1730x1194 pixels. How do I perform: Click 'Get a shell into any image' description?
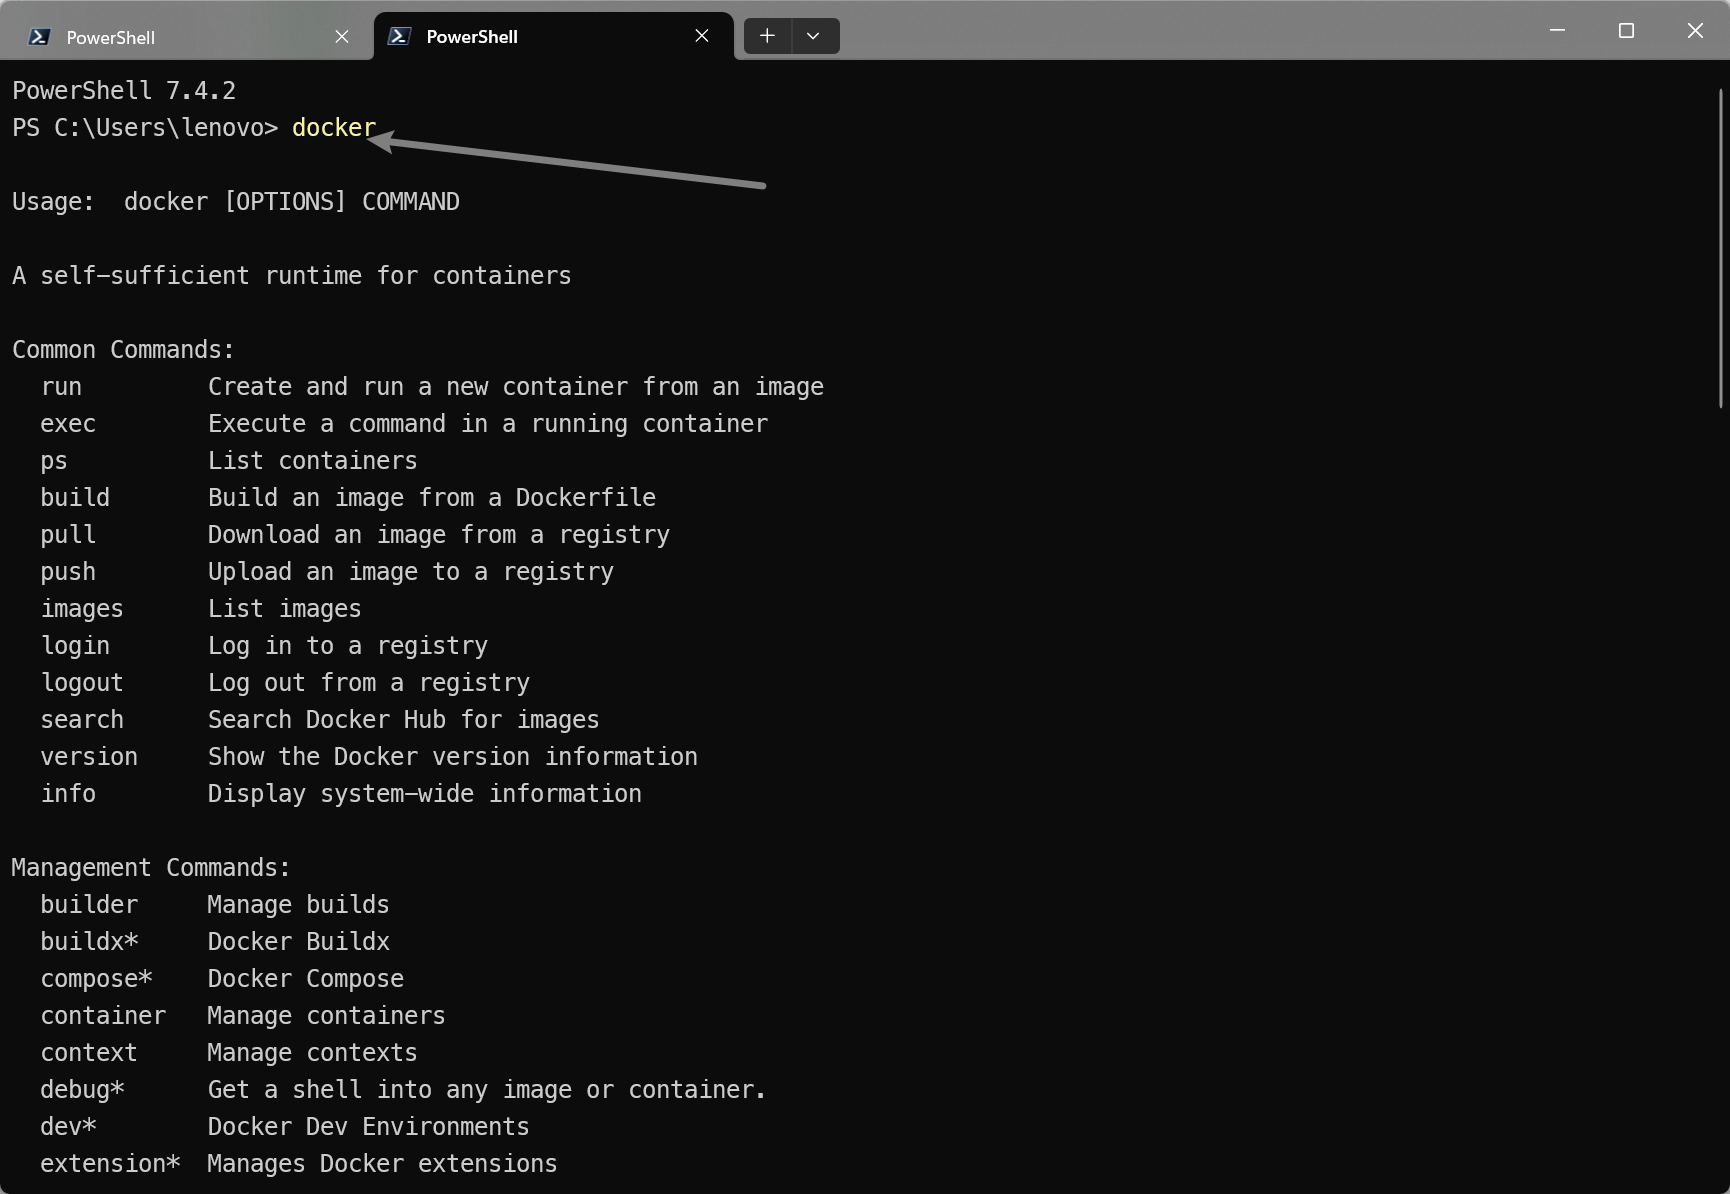[x=487, y=1090]
